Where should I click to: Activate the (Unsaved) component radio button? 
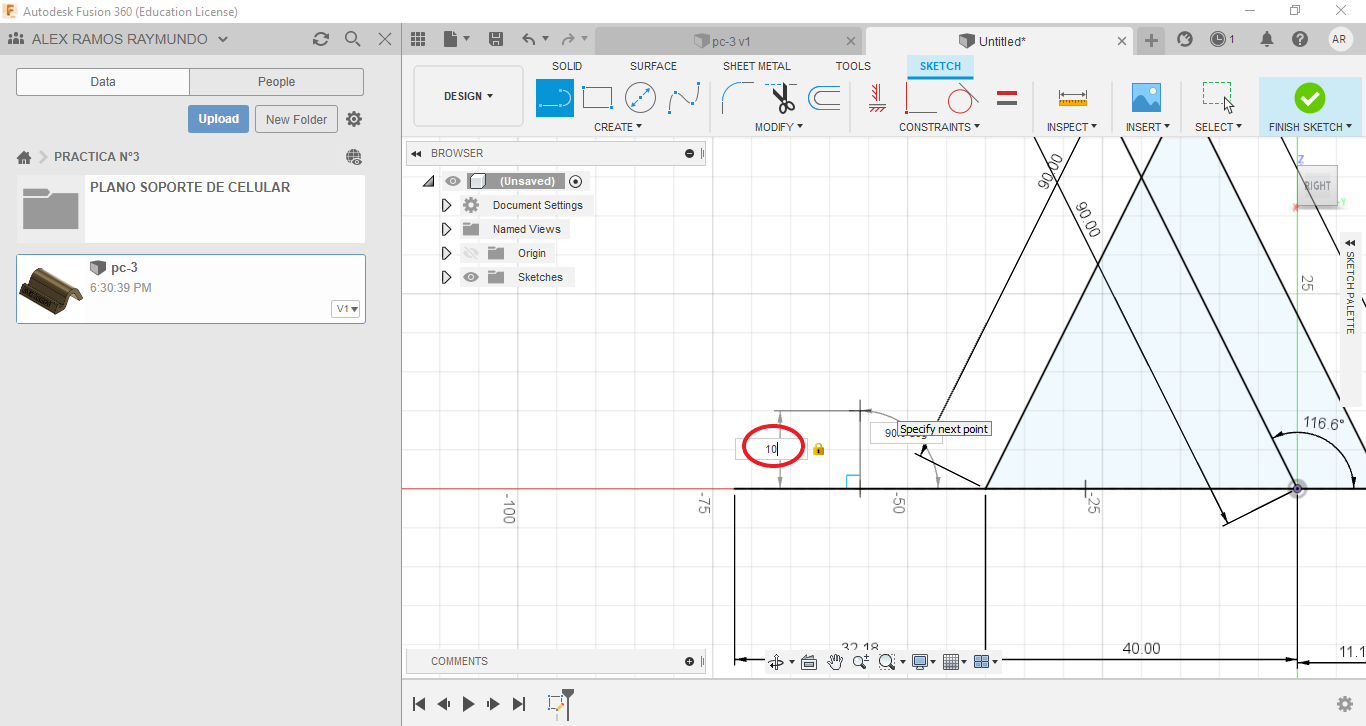pos(575,181)
